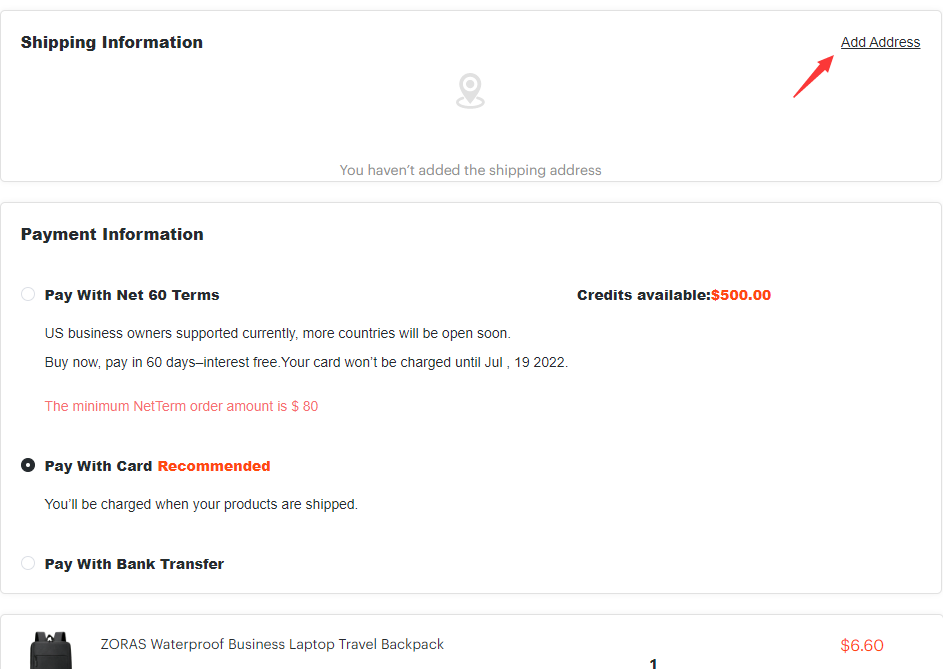The height and width of the screenshot is (669, 943).
Task: Open the ZORAS backpack product thumbnail
Action: pos(51,650)
